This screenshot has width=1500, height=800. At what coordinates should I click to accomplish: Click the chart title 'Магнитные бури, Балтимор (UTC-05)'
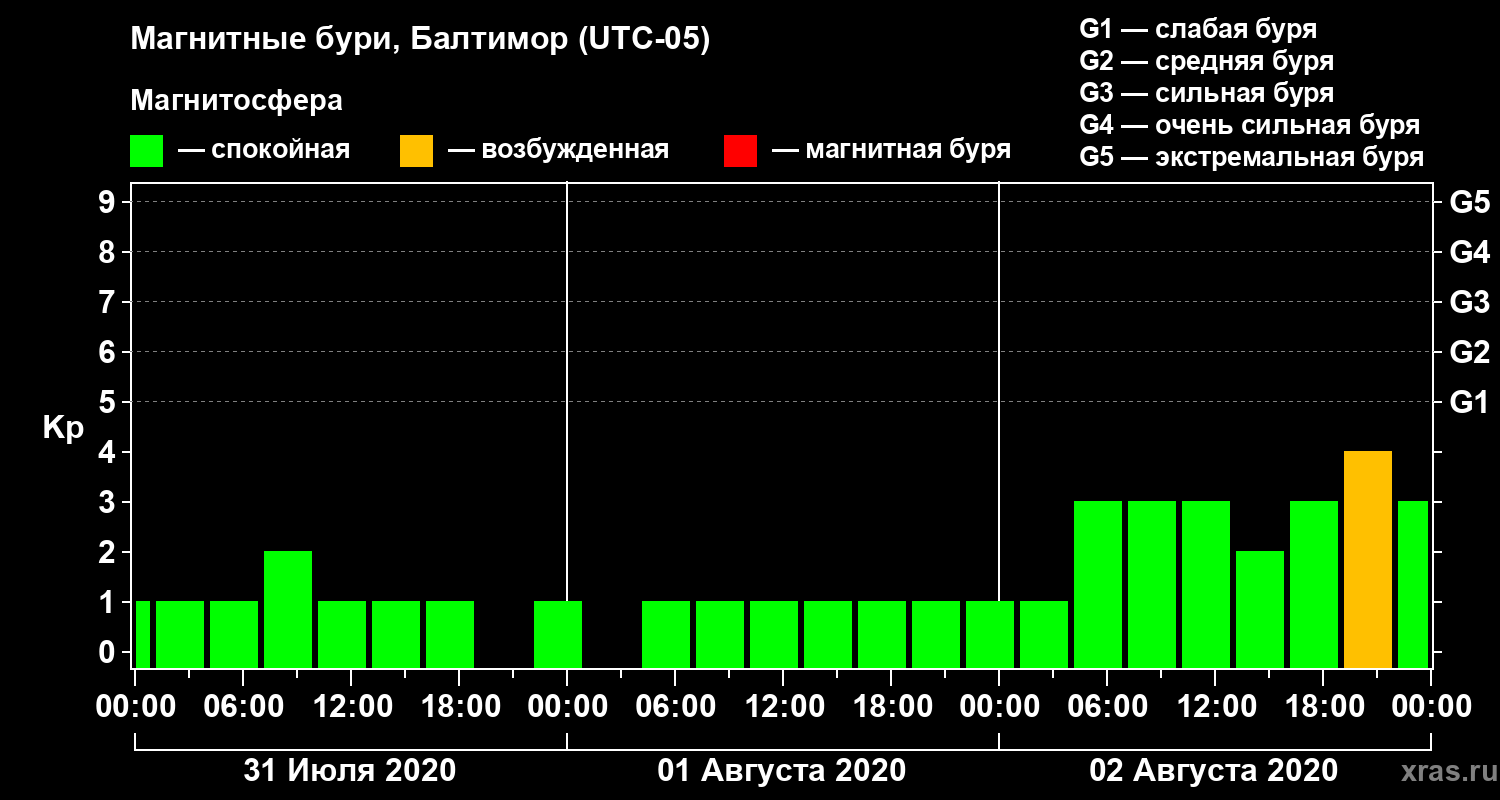point(420,41)
